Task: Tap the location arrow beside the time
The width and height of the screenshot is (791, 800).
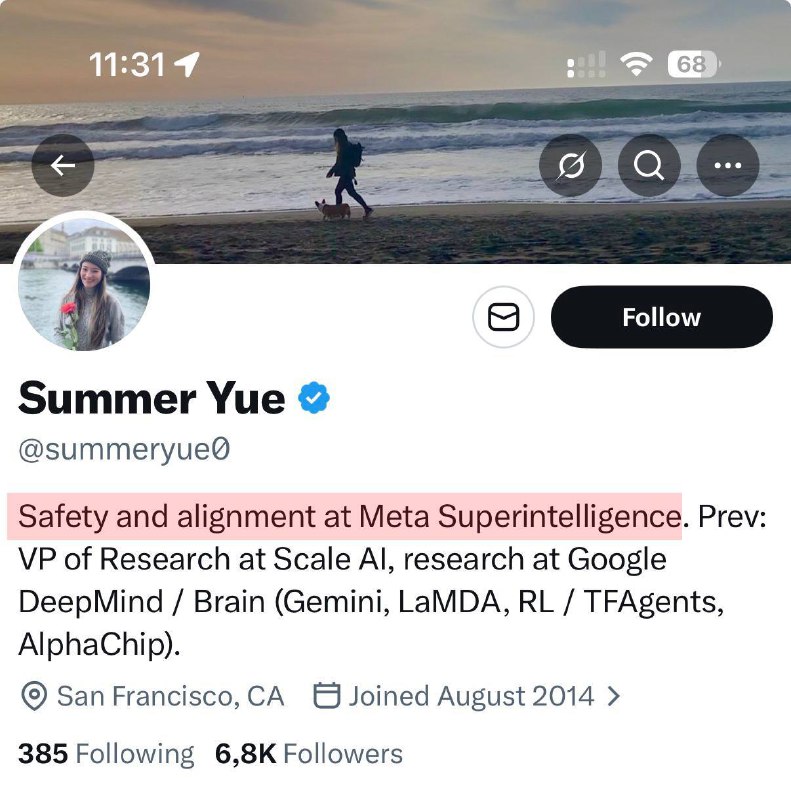Action: (x=187, y=66)
